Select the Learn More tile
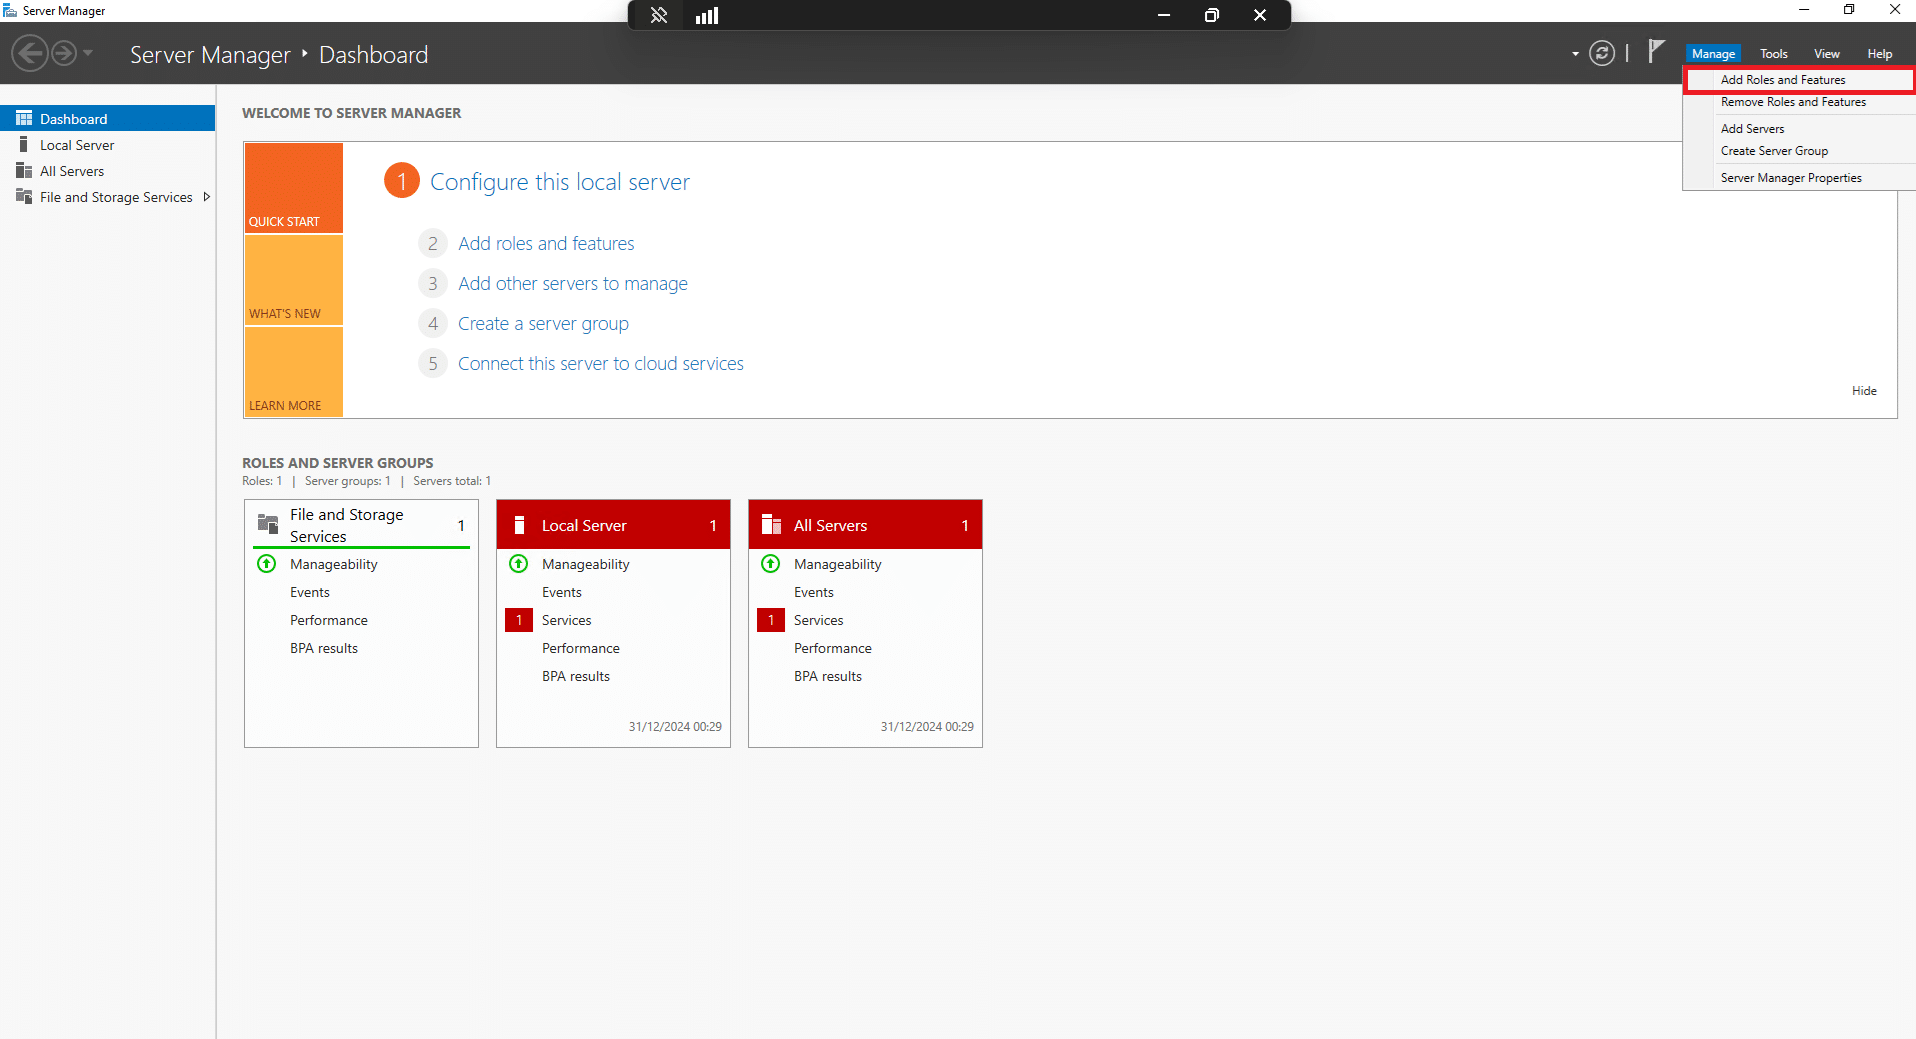Viewport: 1916px width, 1039px height. pos(294,372)
